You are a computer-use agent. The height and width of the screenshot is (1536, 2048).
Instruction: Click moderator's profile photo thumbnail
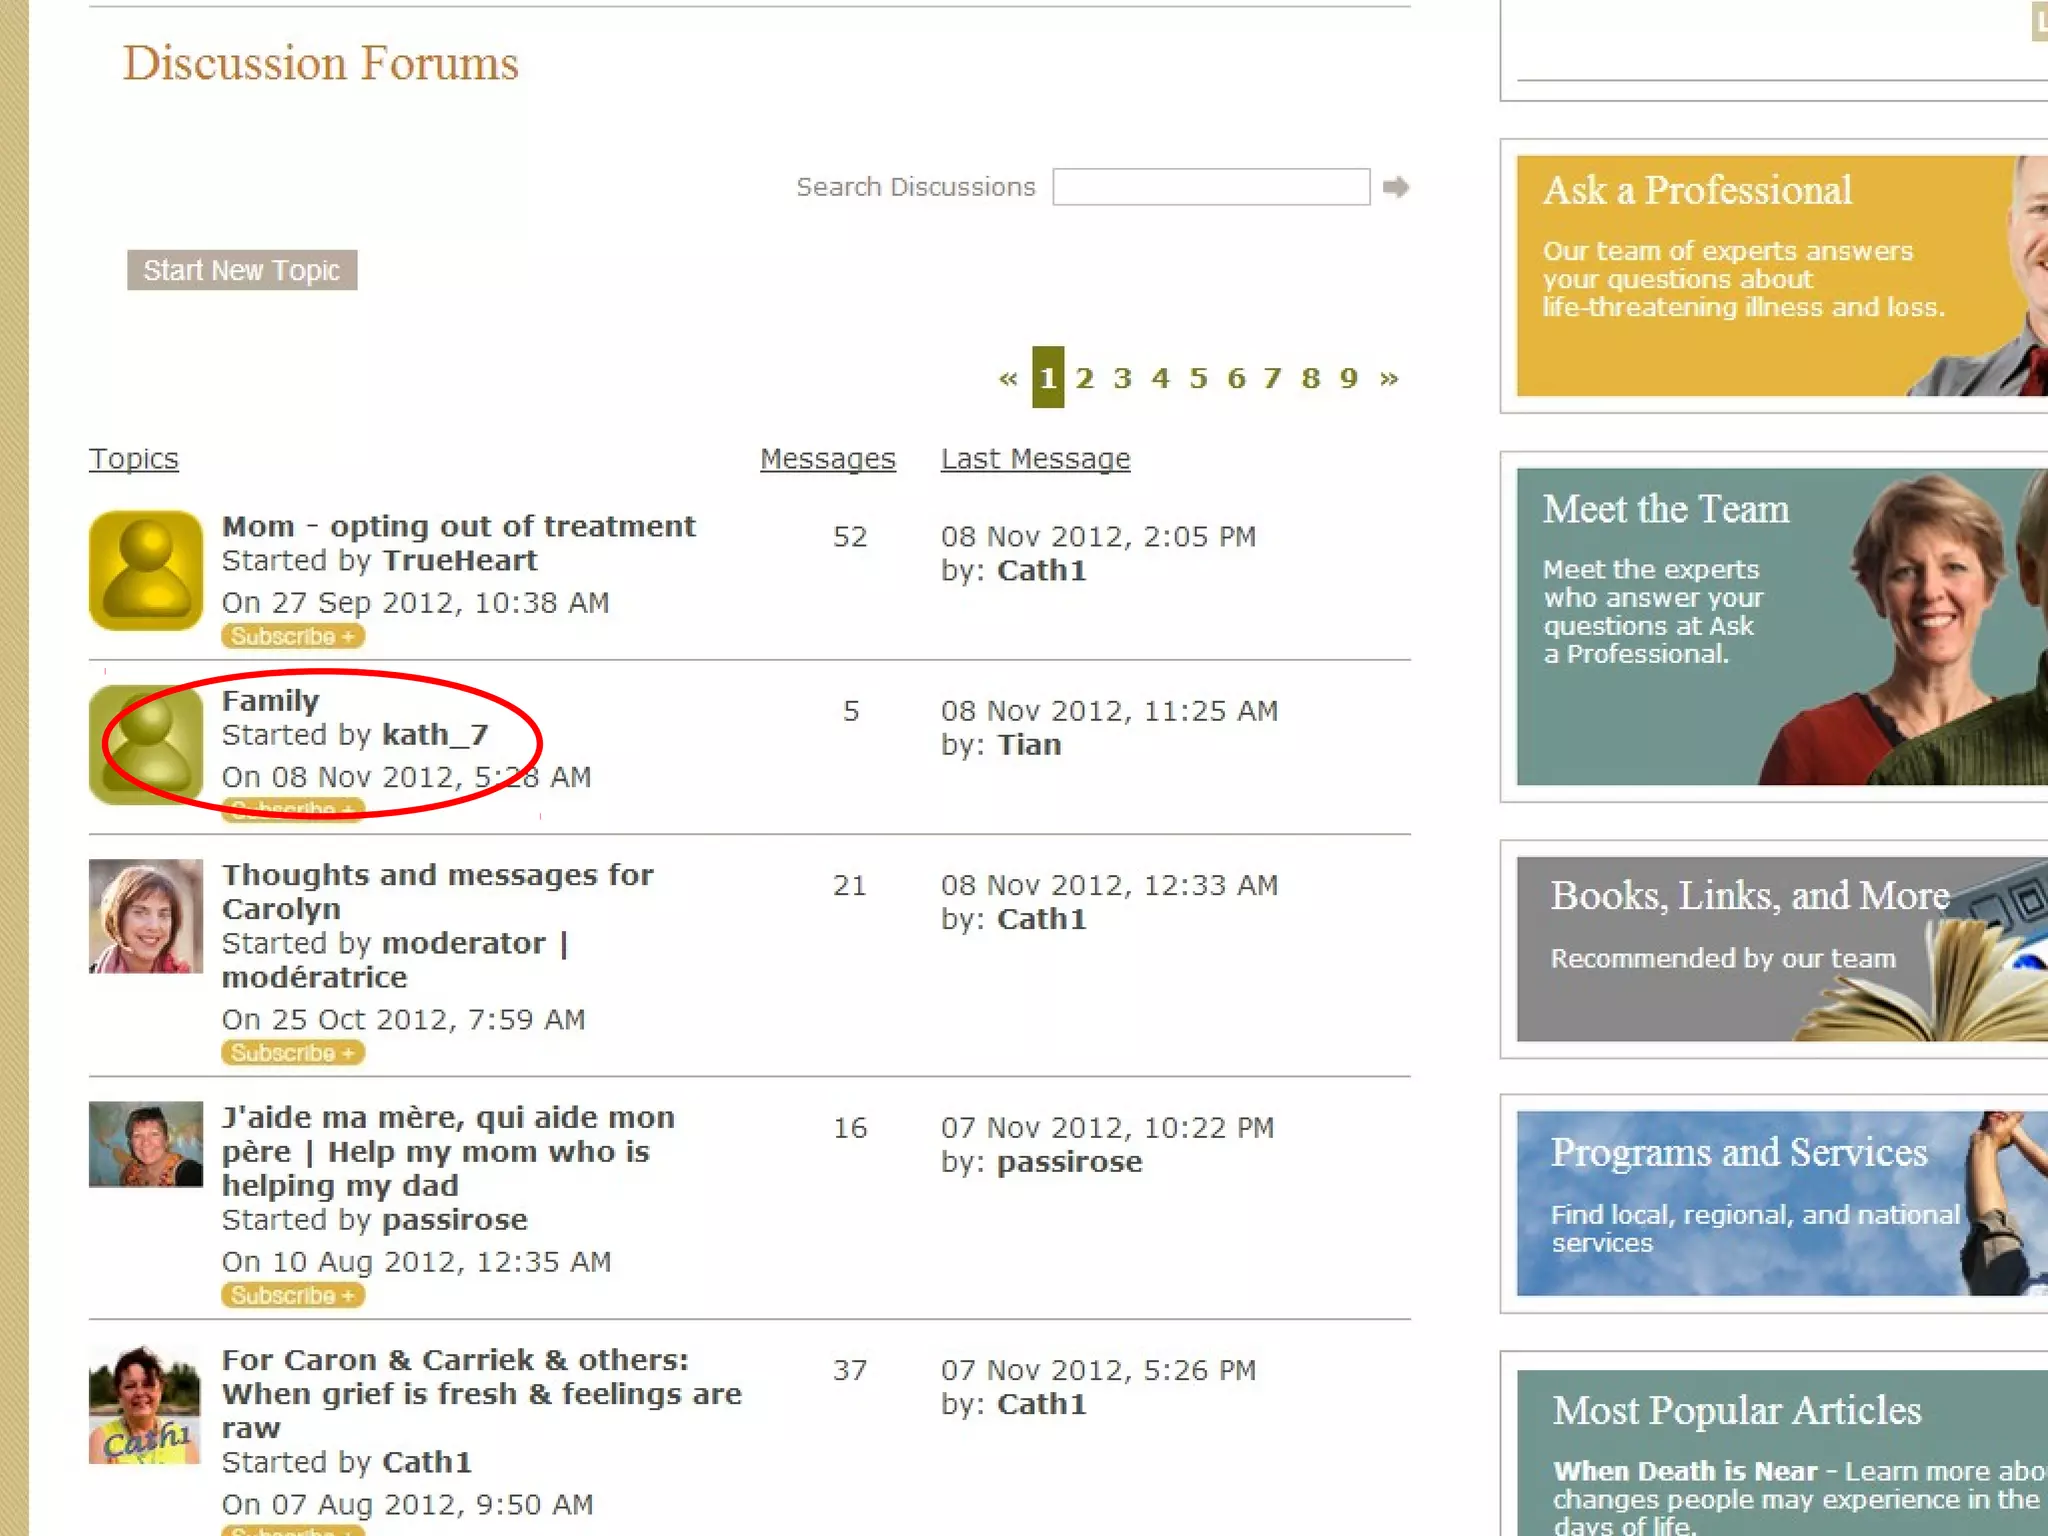pyautogui.click(x=146, y=916)
